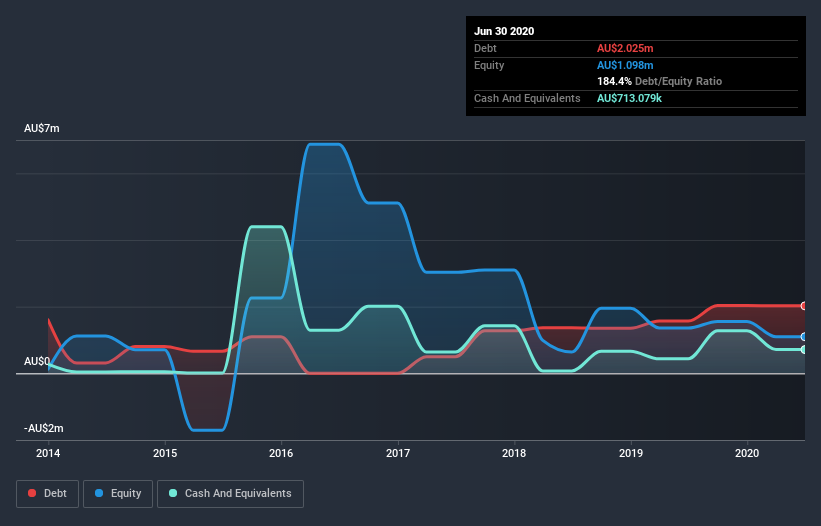
Task: Click the teal Cash end-point marker
Action: click(x=804, y=350)
